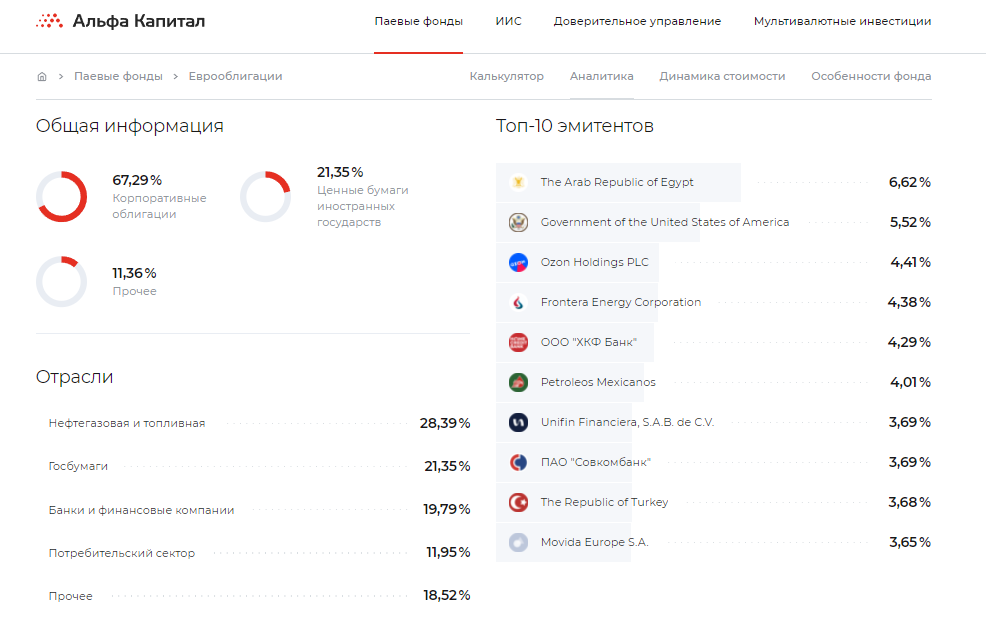986x623 pixels.
Task: Click the Нефтегазовая и топливная sector label
Action: tap(127, 423)
